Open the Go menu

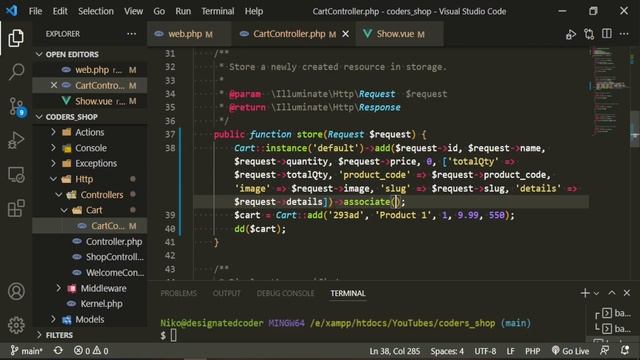(x=159, y=11)
